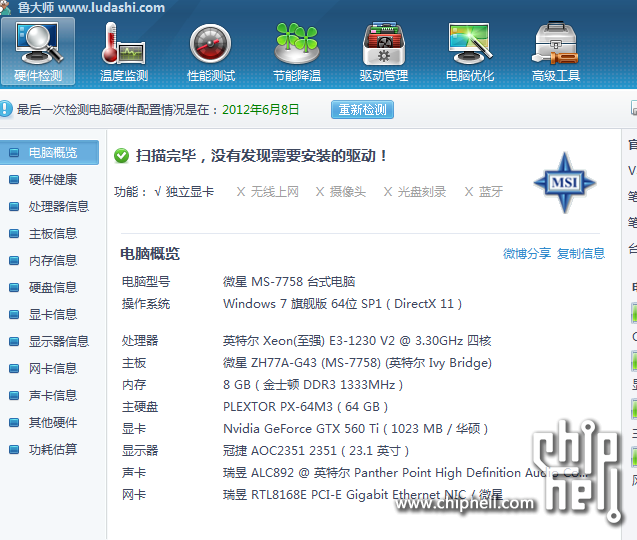Click the MSI brand logo
Image resolution: width=637 pixels, height=540 pixels.
coord(564,182)
